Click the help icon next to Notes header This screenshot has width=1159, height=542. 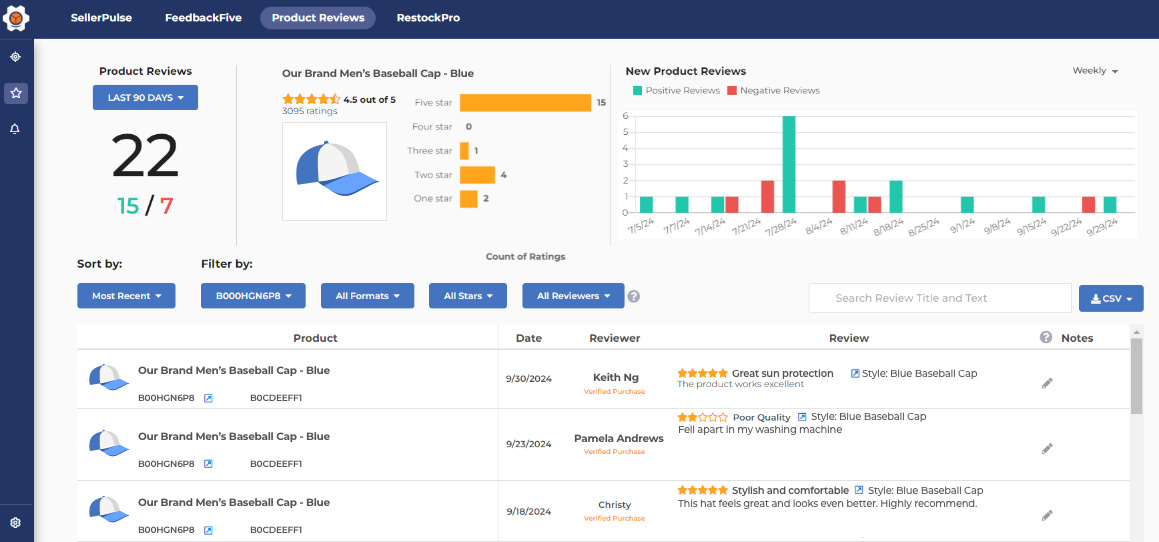click(1046, 338)
